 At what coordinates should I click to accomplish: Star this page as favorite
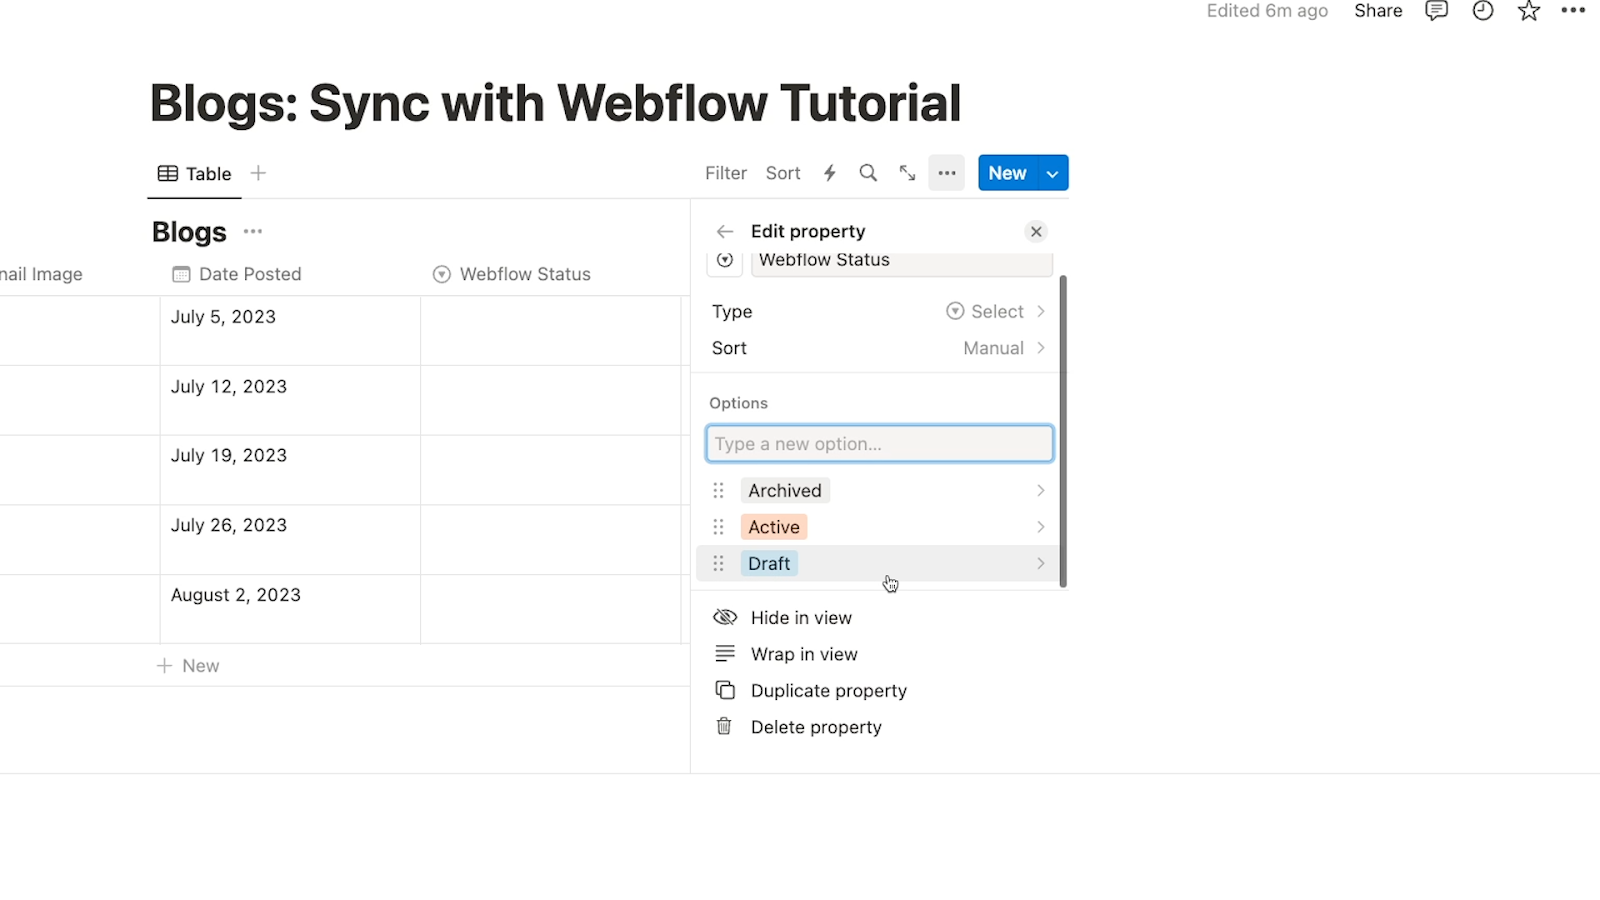point(1529,11)
